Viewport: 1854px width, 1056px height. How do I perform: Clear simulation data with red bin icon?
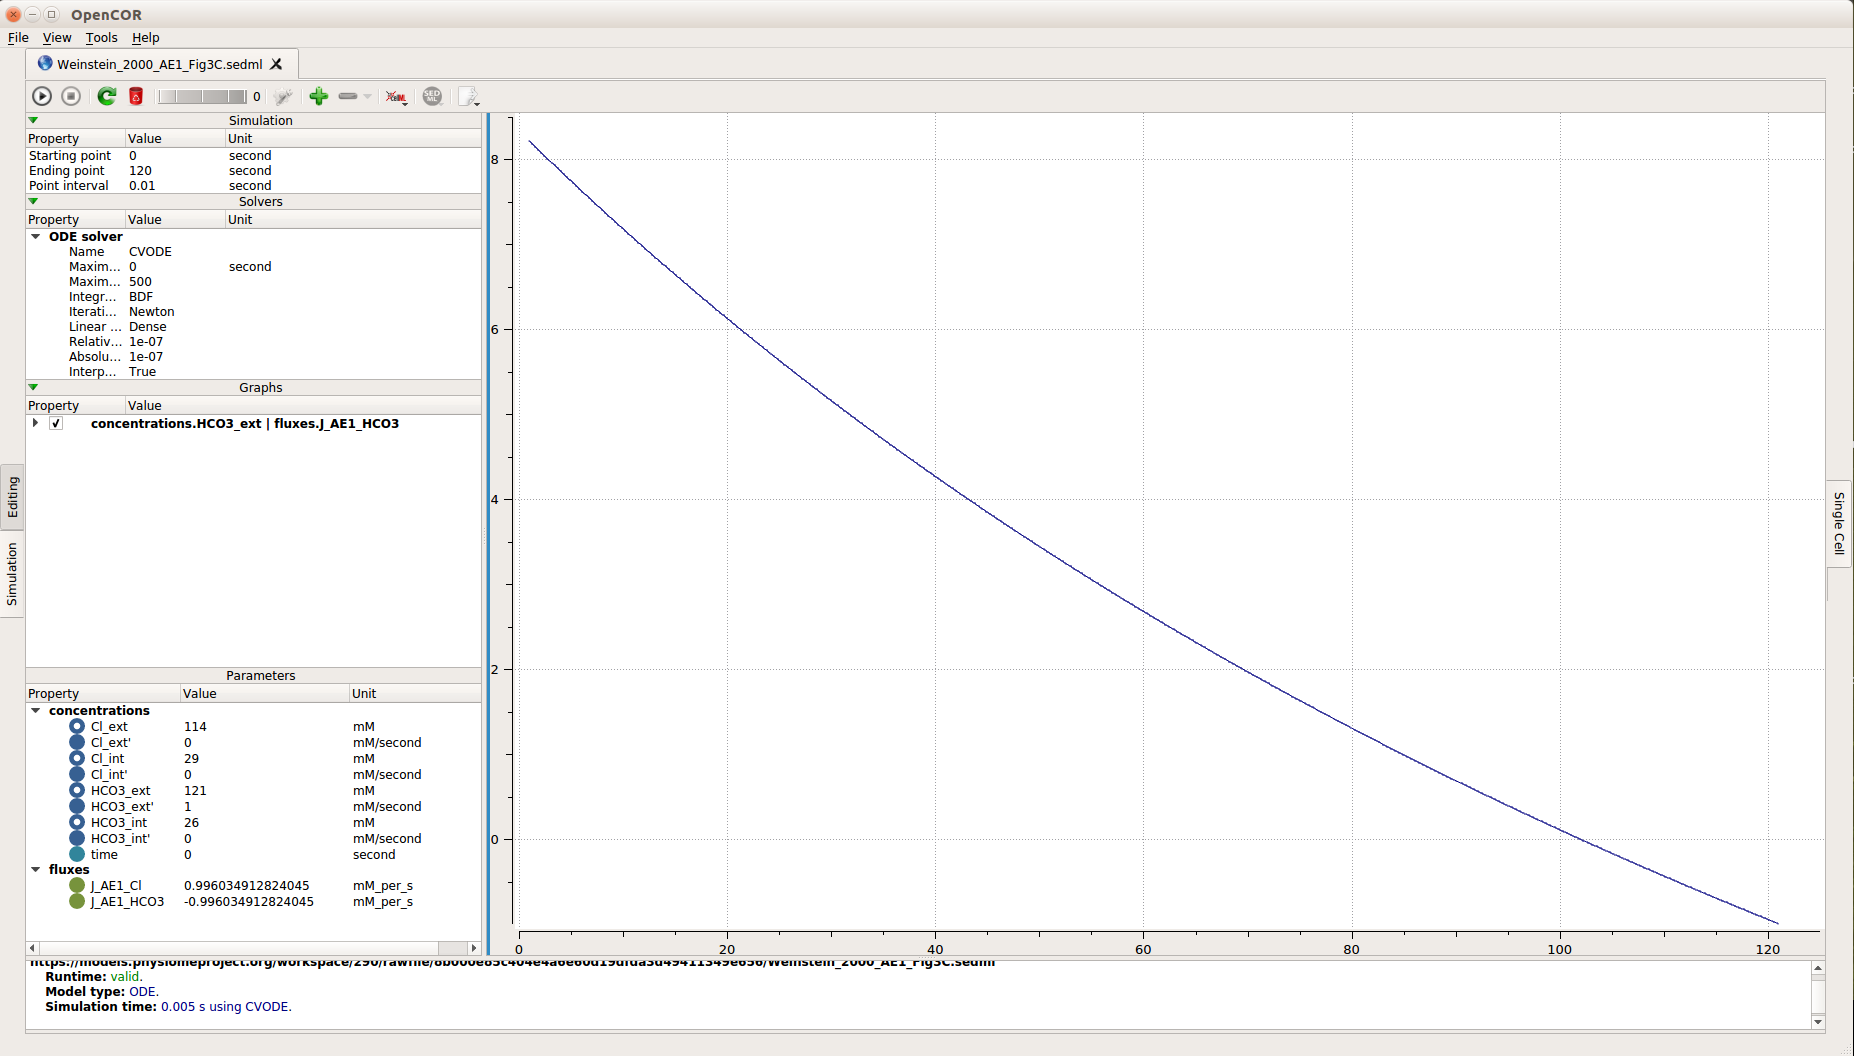pyautogui.click(x=136, y=96)
